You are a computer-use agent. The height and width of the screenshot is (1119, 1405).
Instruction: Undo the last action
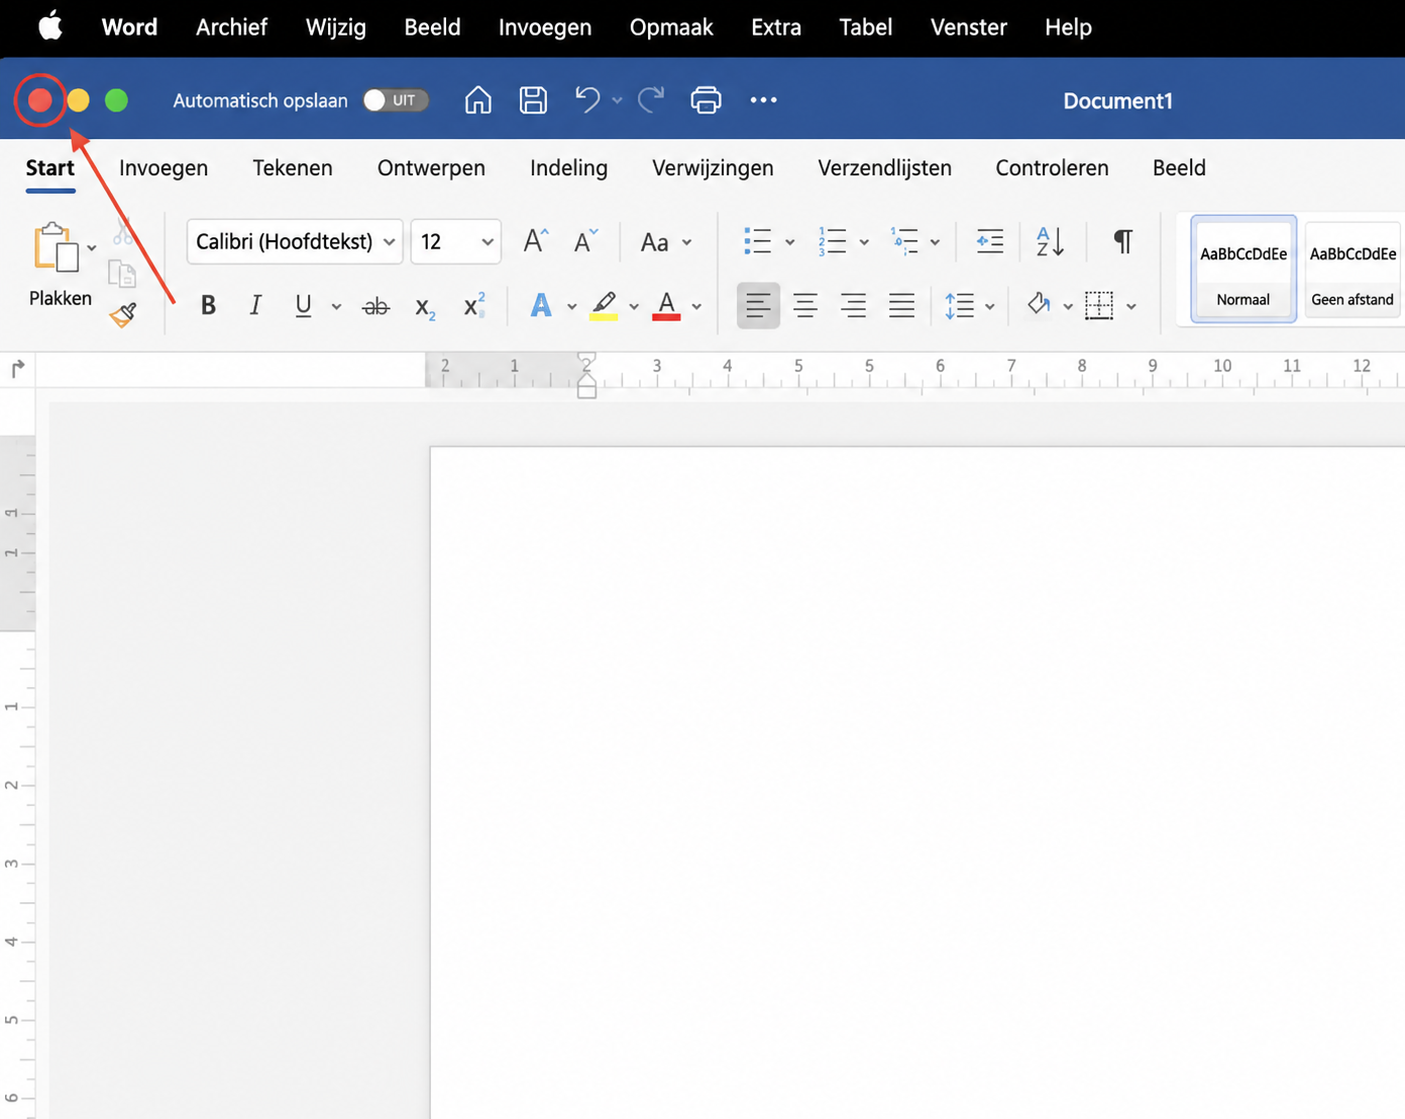(587, 100)
